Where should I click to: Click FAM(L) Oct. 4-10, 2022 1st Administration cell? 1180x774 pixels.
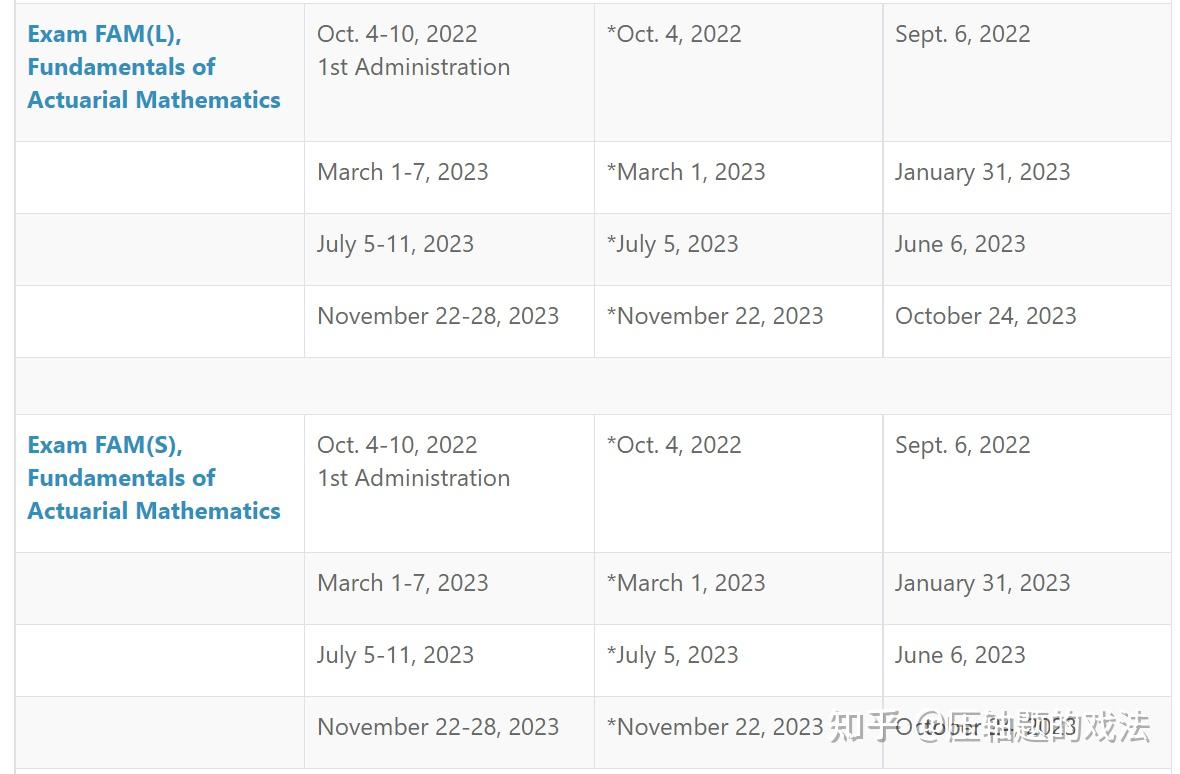click(413, 51)
